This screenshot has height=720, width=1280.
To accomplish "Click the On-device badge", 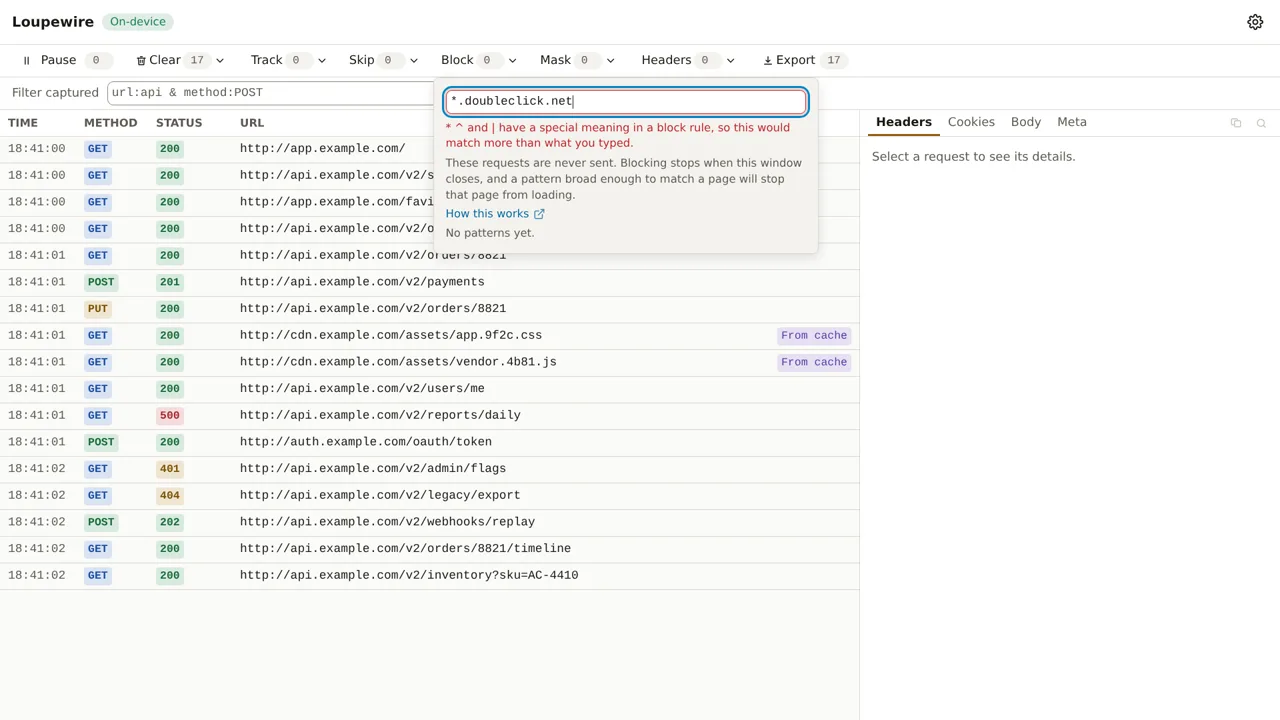I will [138, 22].
